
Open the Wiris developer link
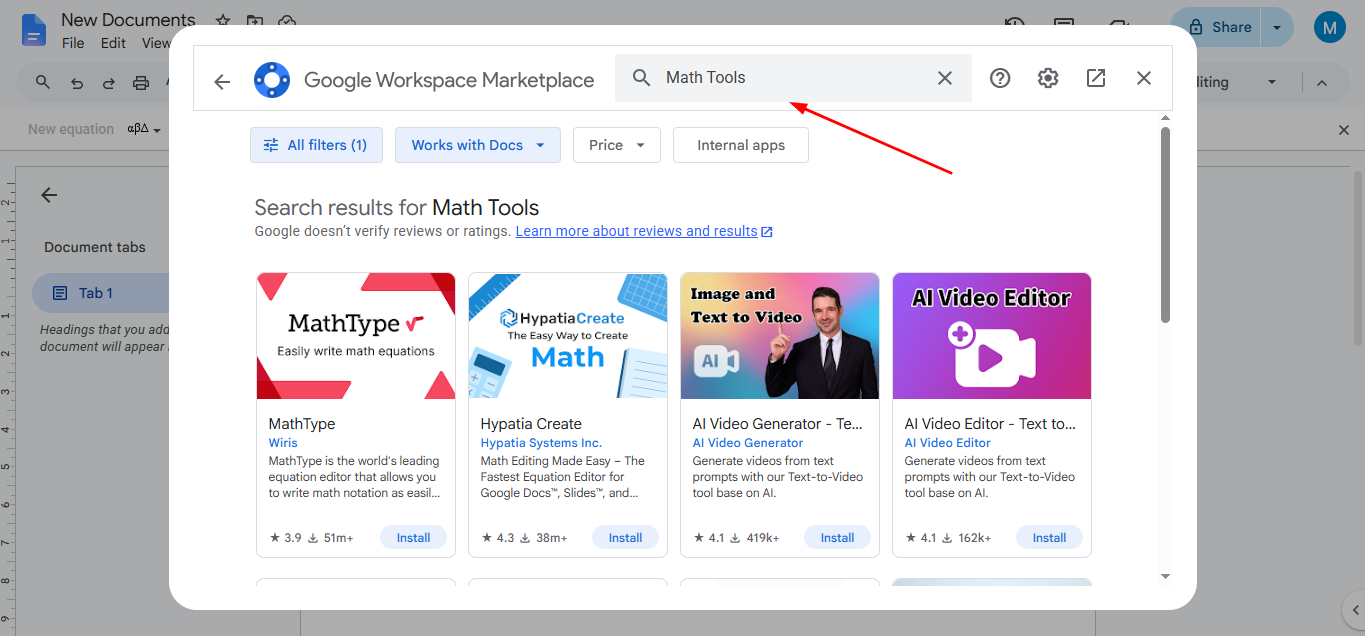coord(283,443)
